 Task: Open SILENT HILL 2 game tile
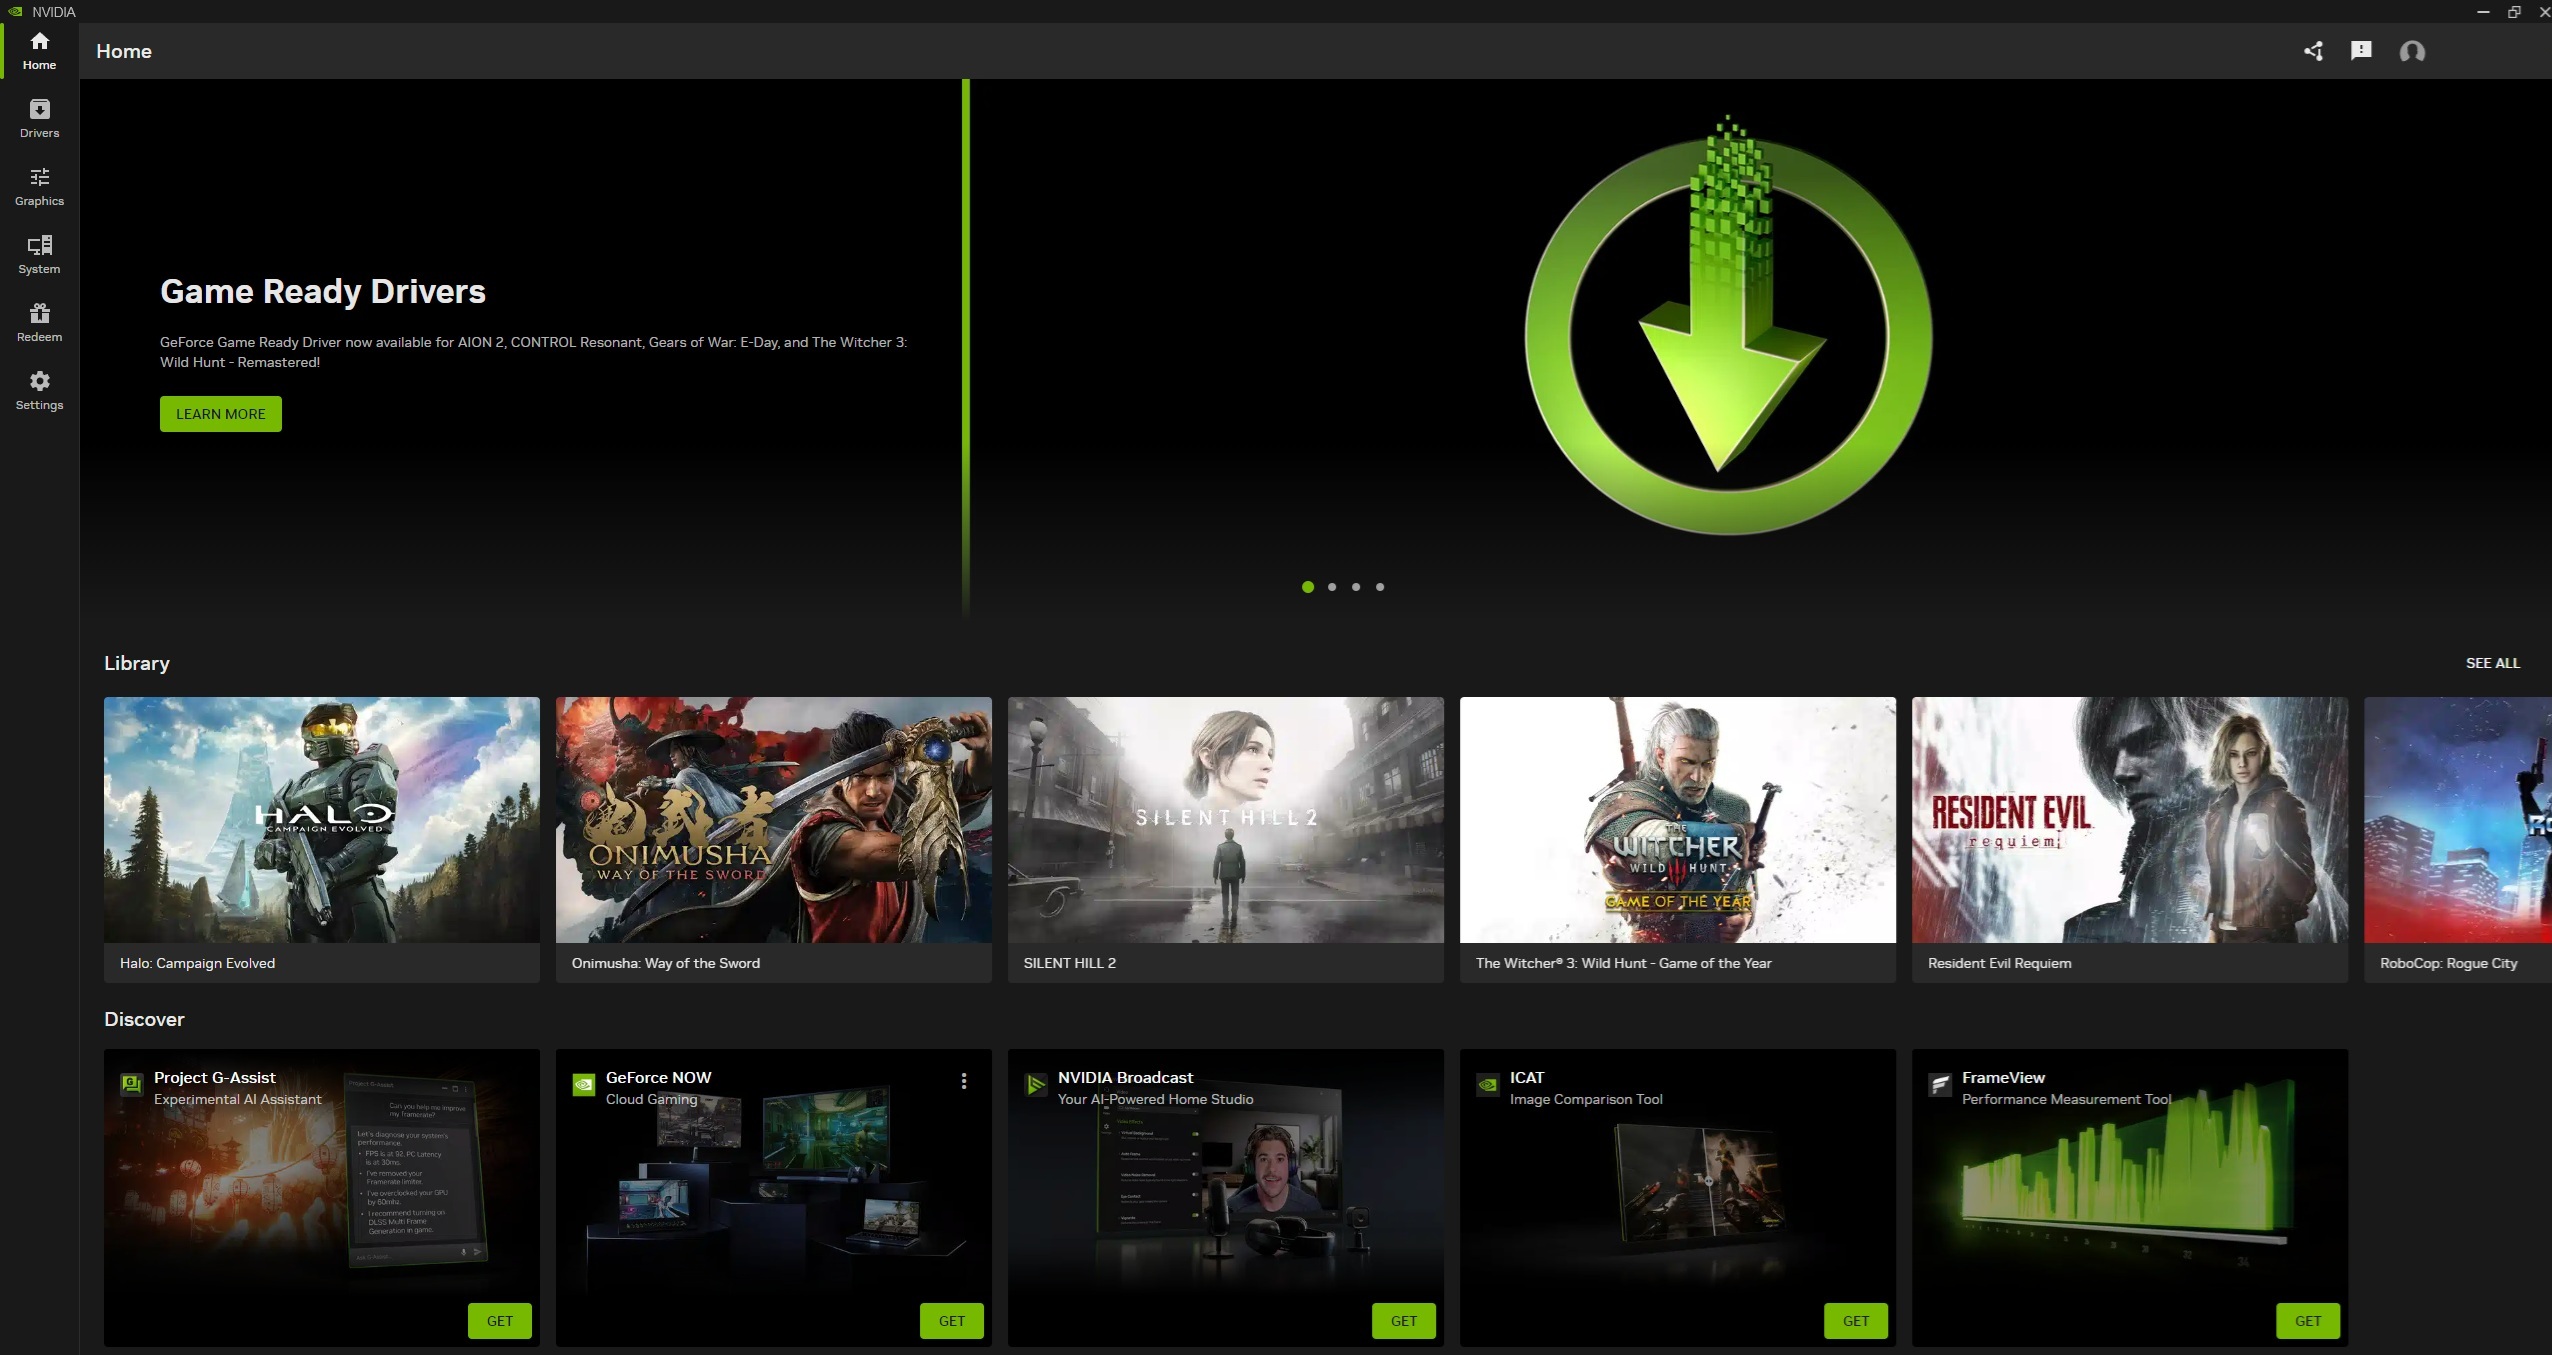pyautogui.click(x=1226, y=839)
